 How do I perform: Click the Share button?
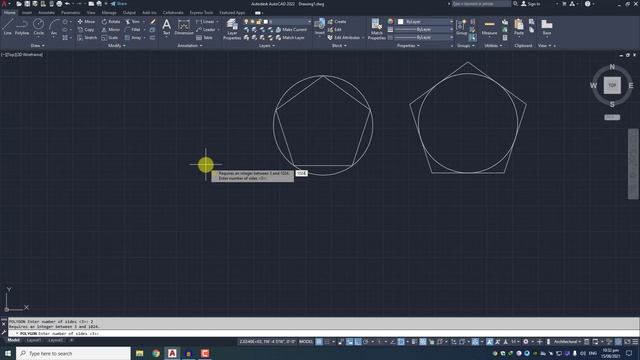click(119, 4)
